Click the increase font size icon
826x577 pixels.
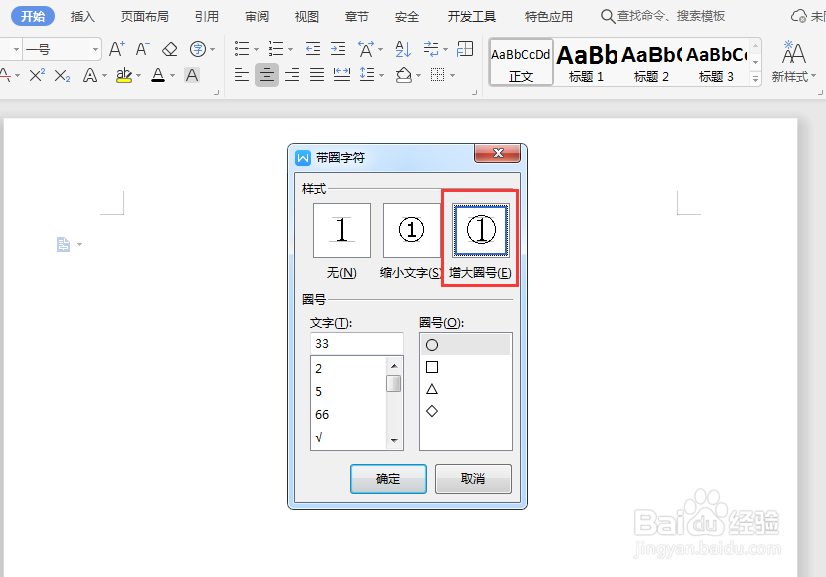tap(116, 50)
